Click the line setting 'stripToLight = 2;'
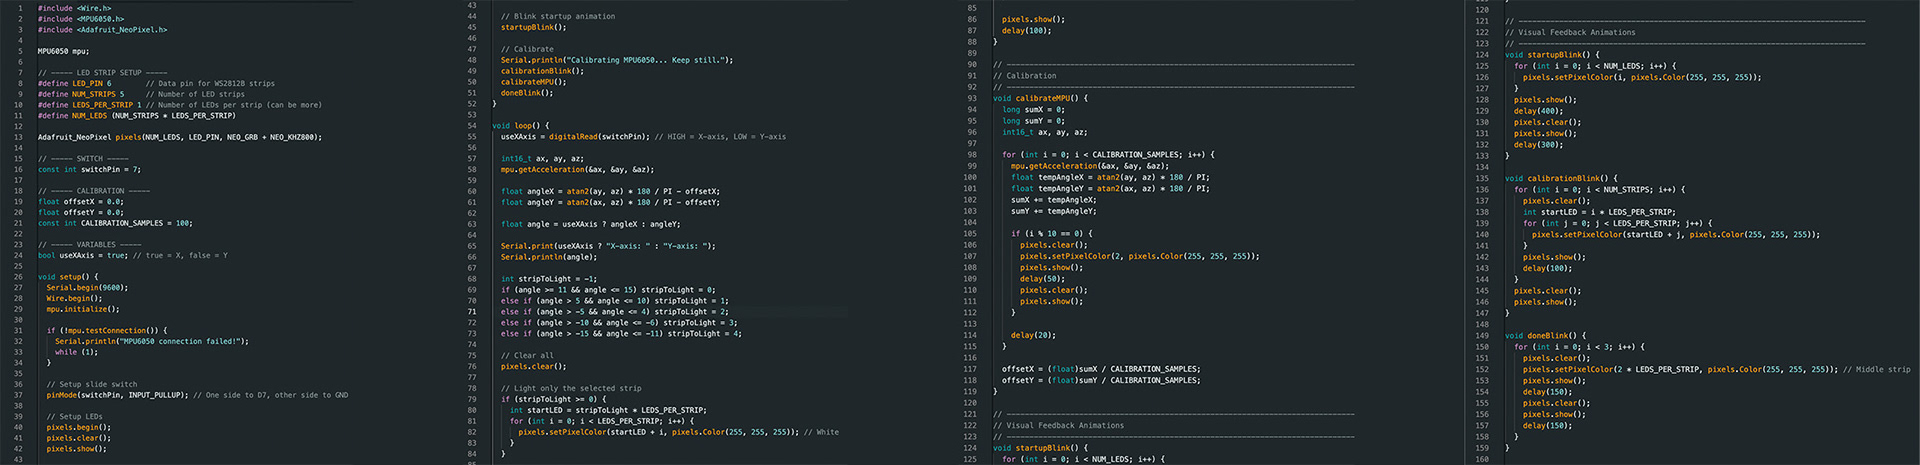 point(614,312)
